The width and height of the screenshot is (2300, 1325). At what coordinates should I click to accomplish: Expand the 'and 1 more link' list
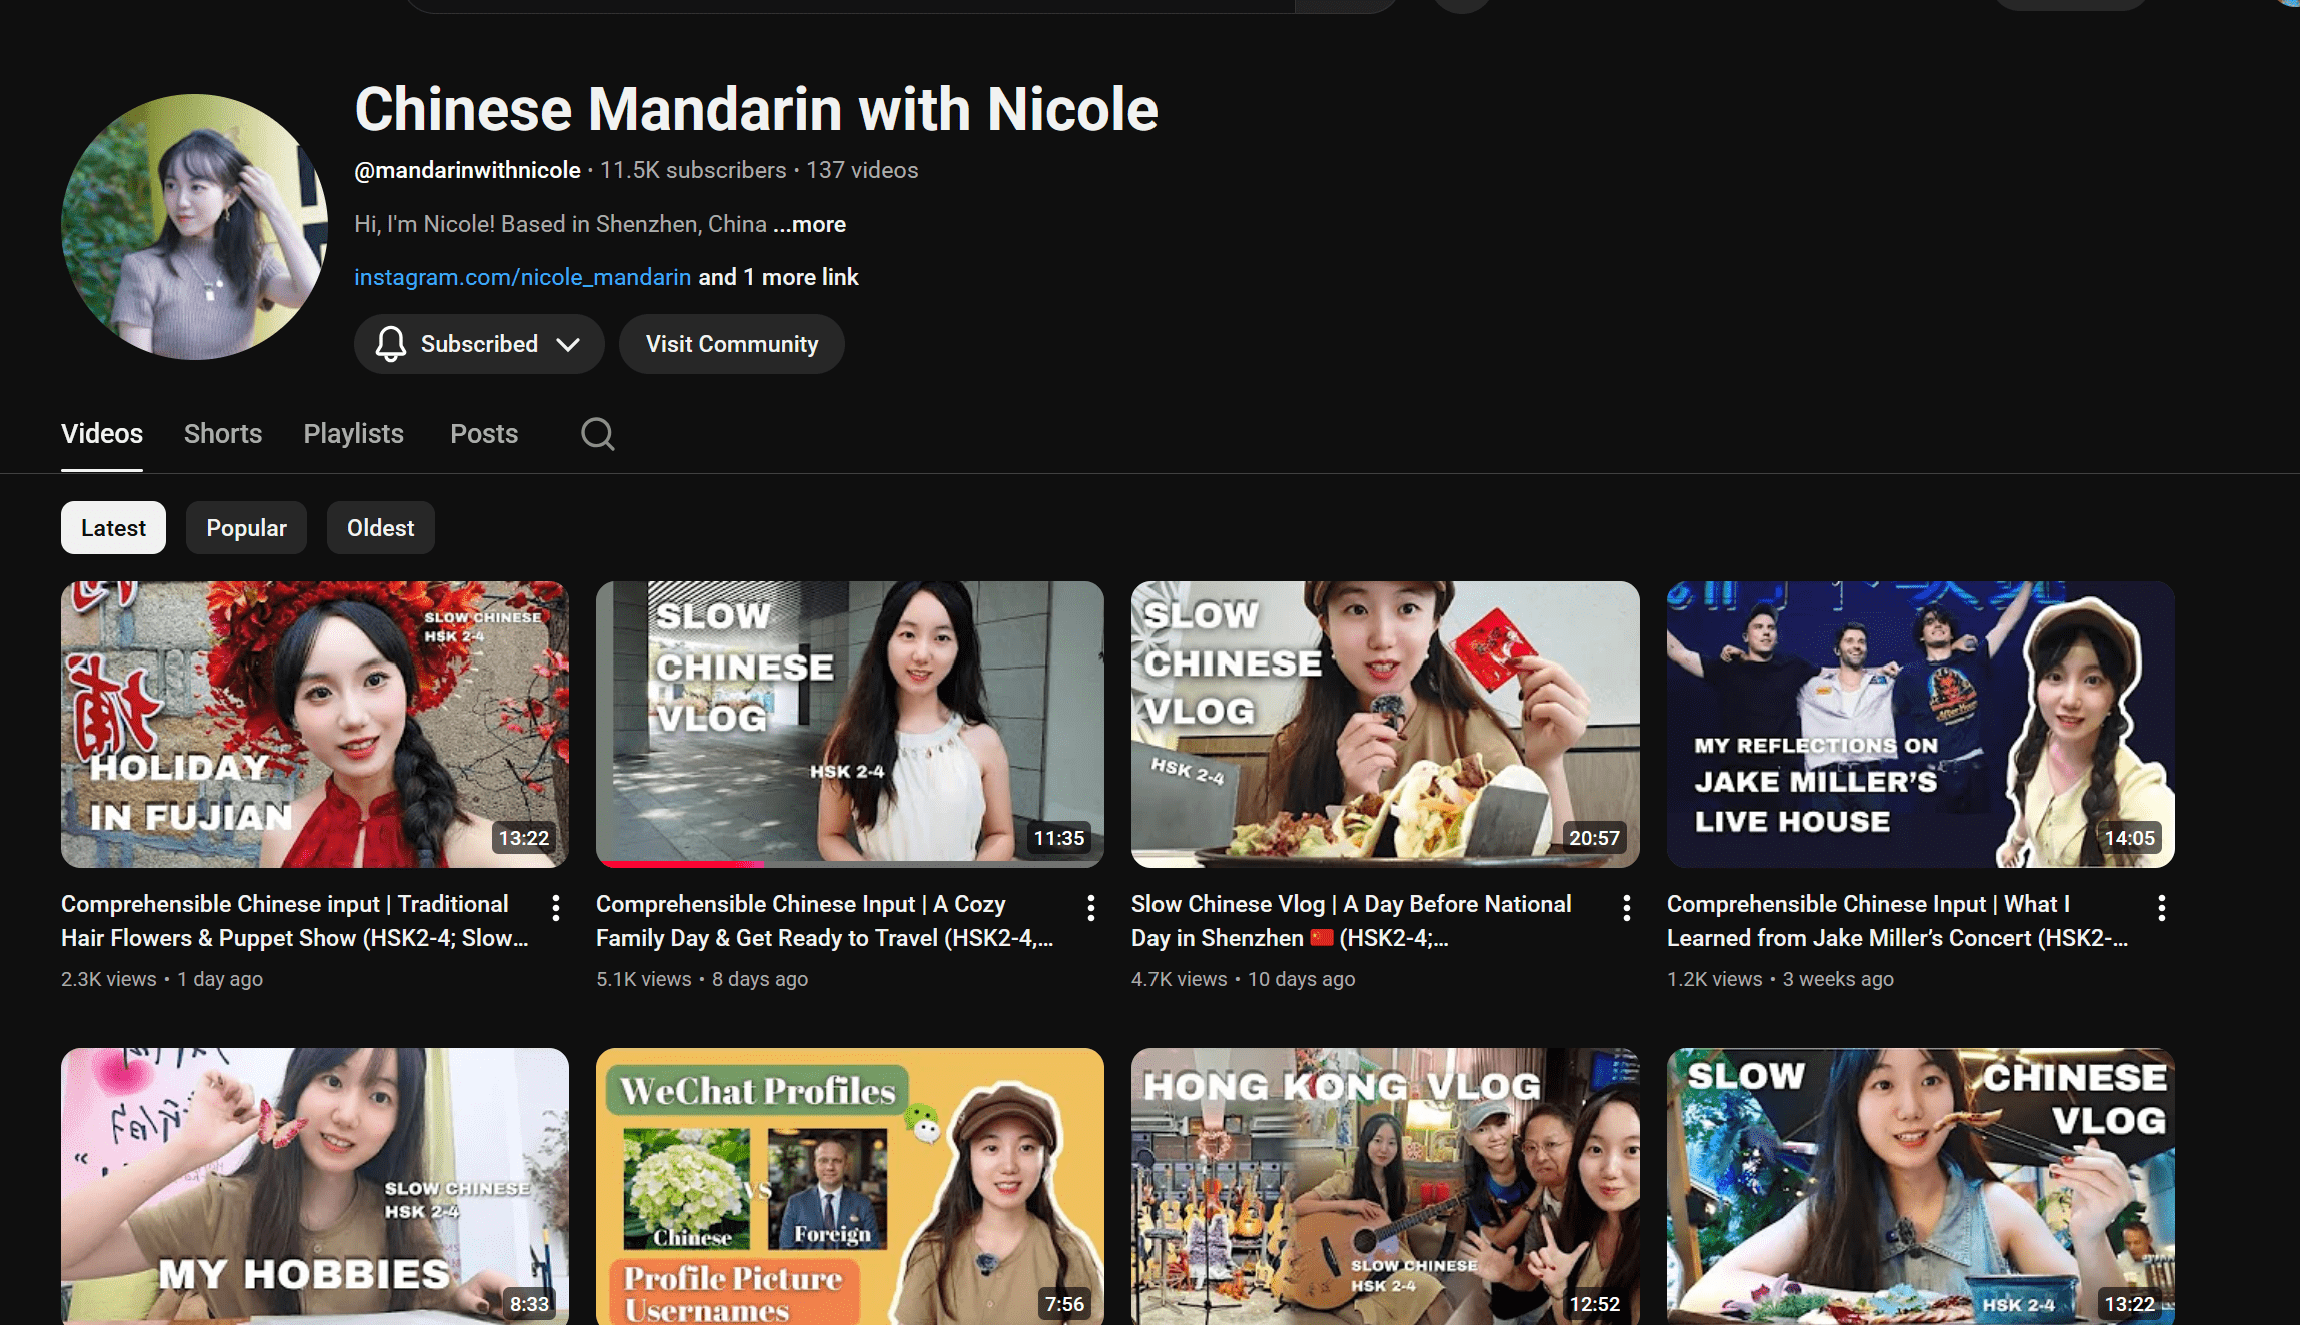coord(778,277)
